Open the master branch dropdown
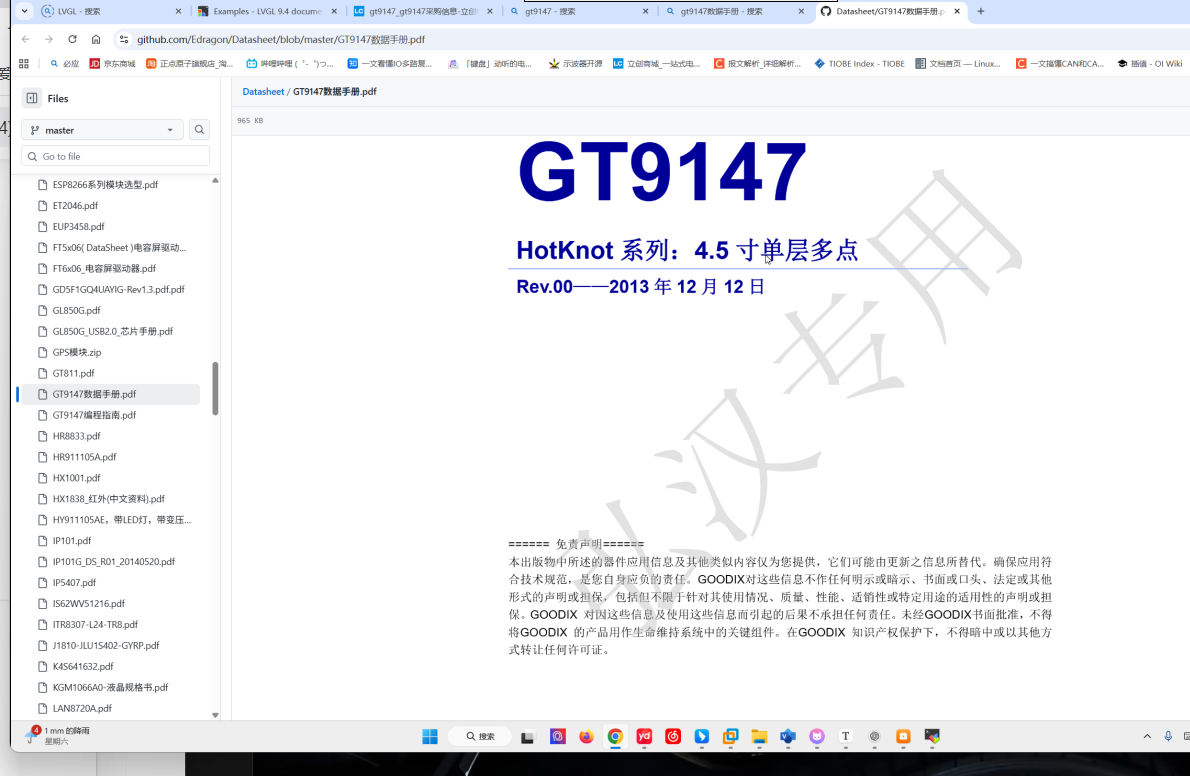Screen dimensions: 1190x776 [x=102, y=130]
